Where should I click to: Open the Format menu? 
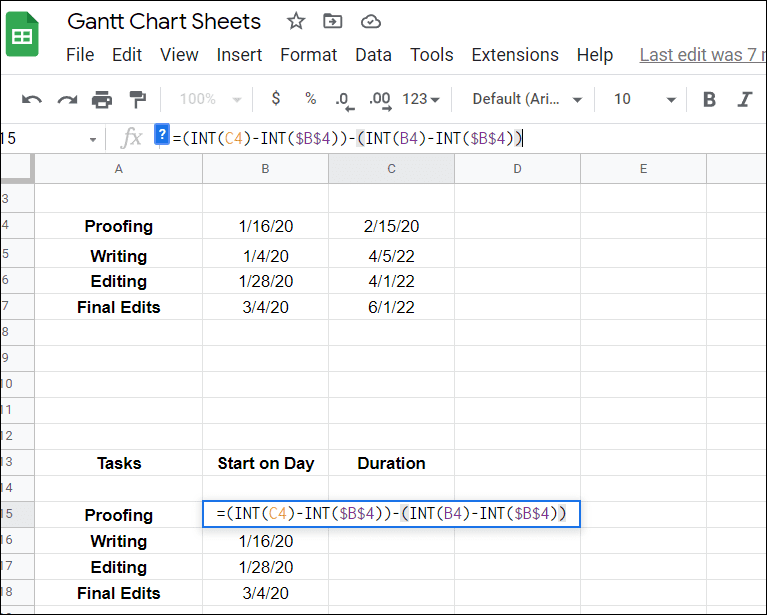309,55
